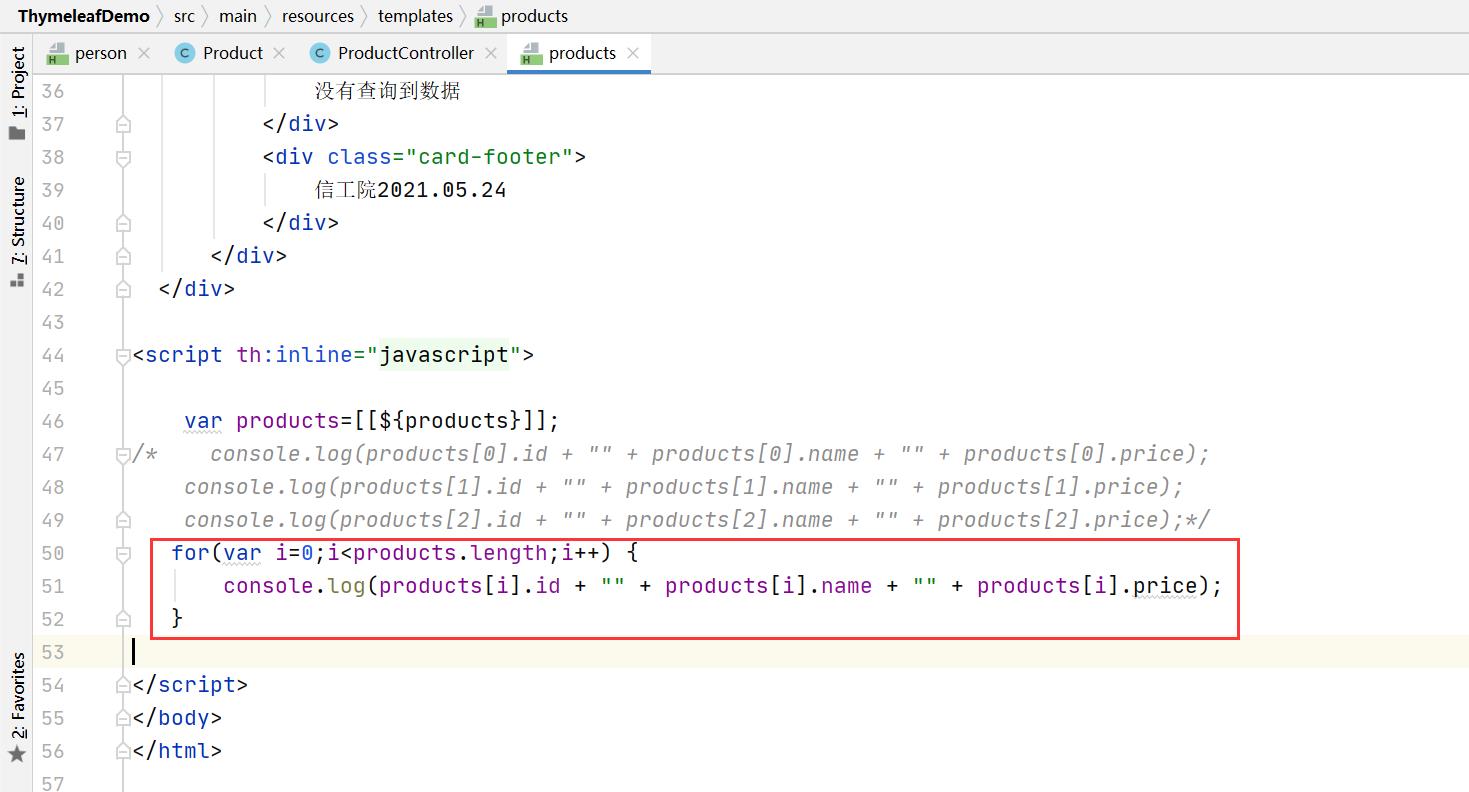1469x792 pixels.
Task: Select the products file in the breadcrumb
Action: coord(534,16)
